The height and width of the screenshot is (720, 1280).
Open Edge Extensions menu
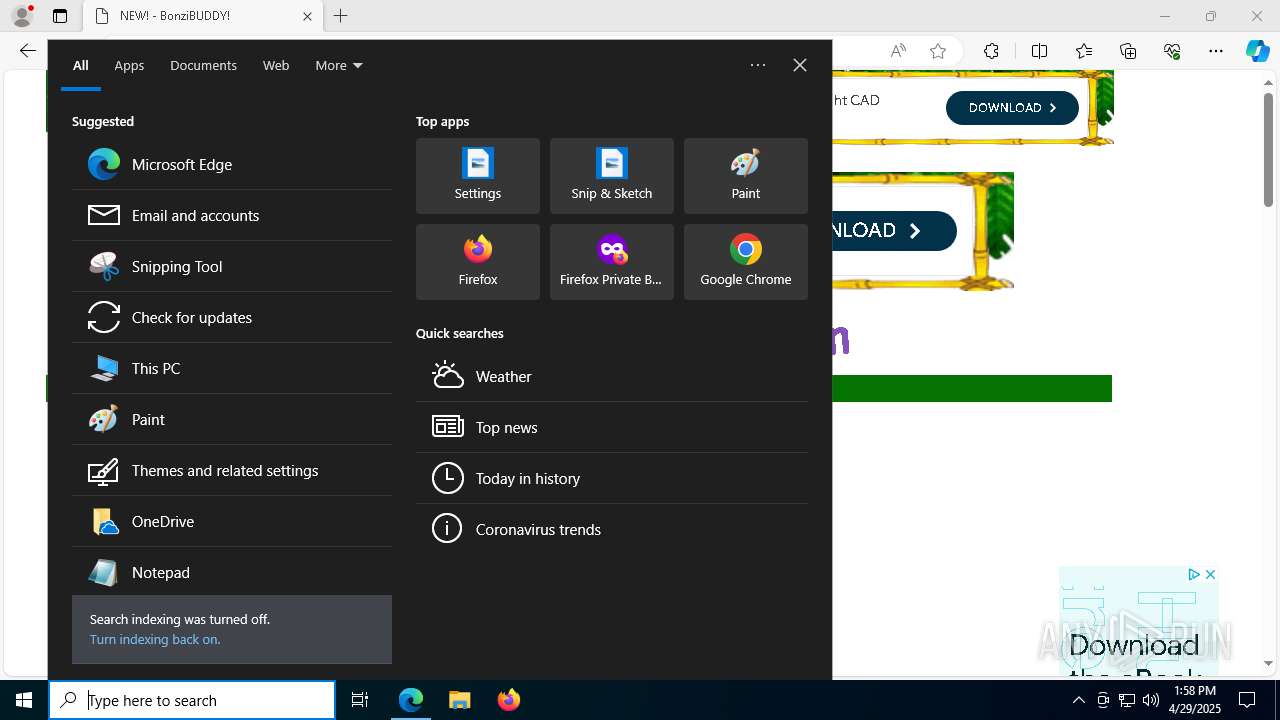pyautogui.click(x=991, y=51)
